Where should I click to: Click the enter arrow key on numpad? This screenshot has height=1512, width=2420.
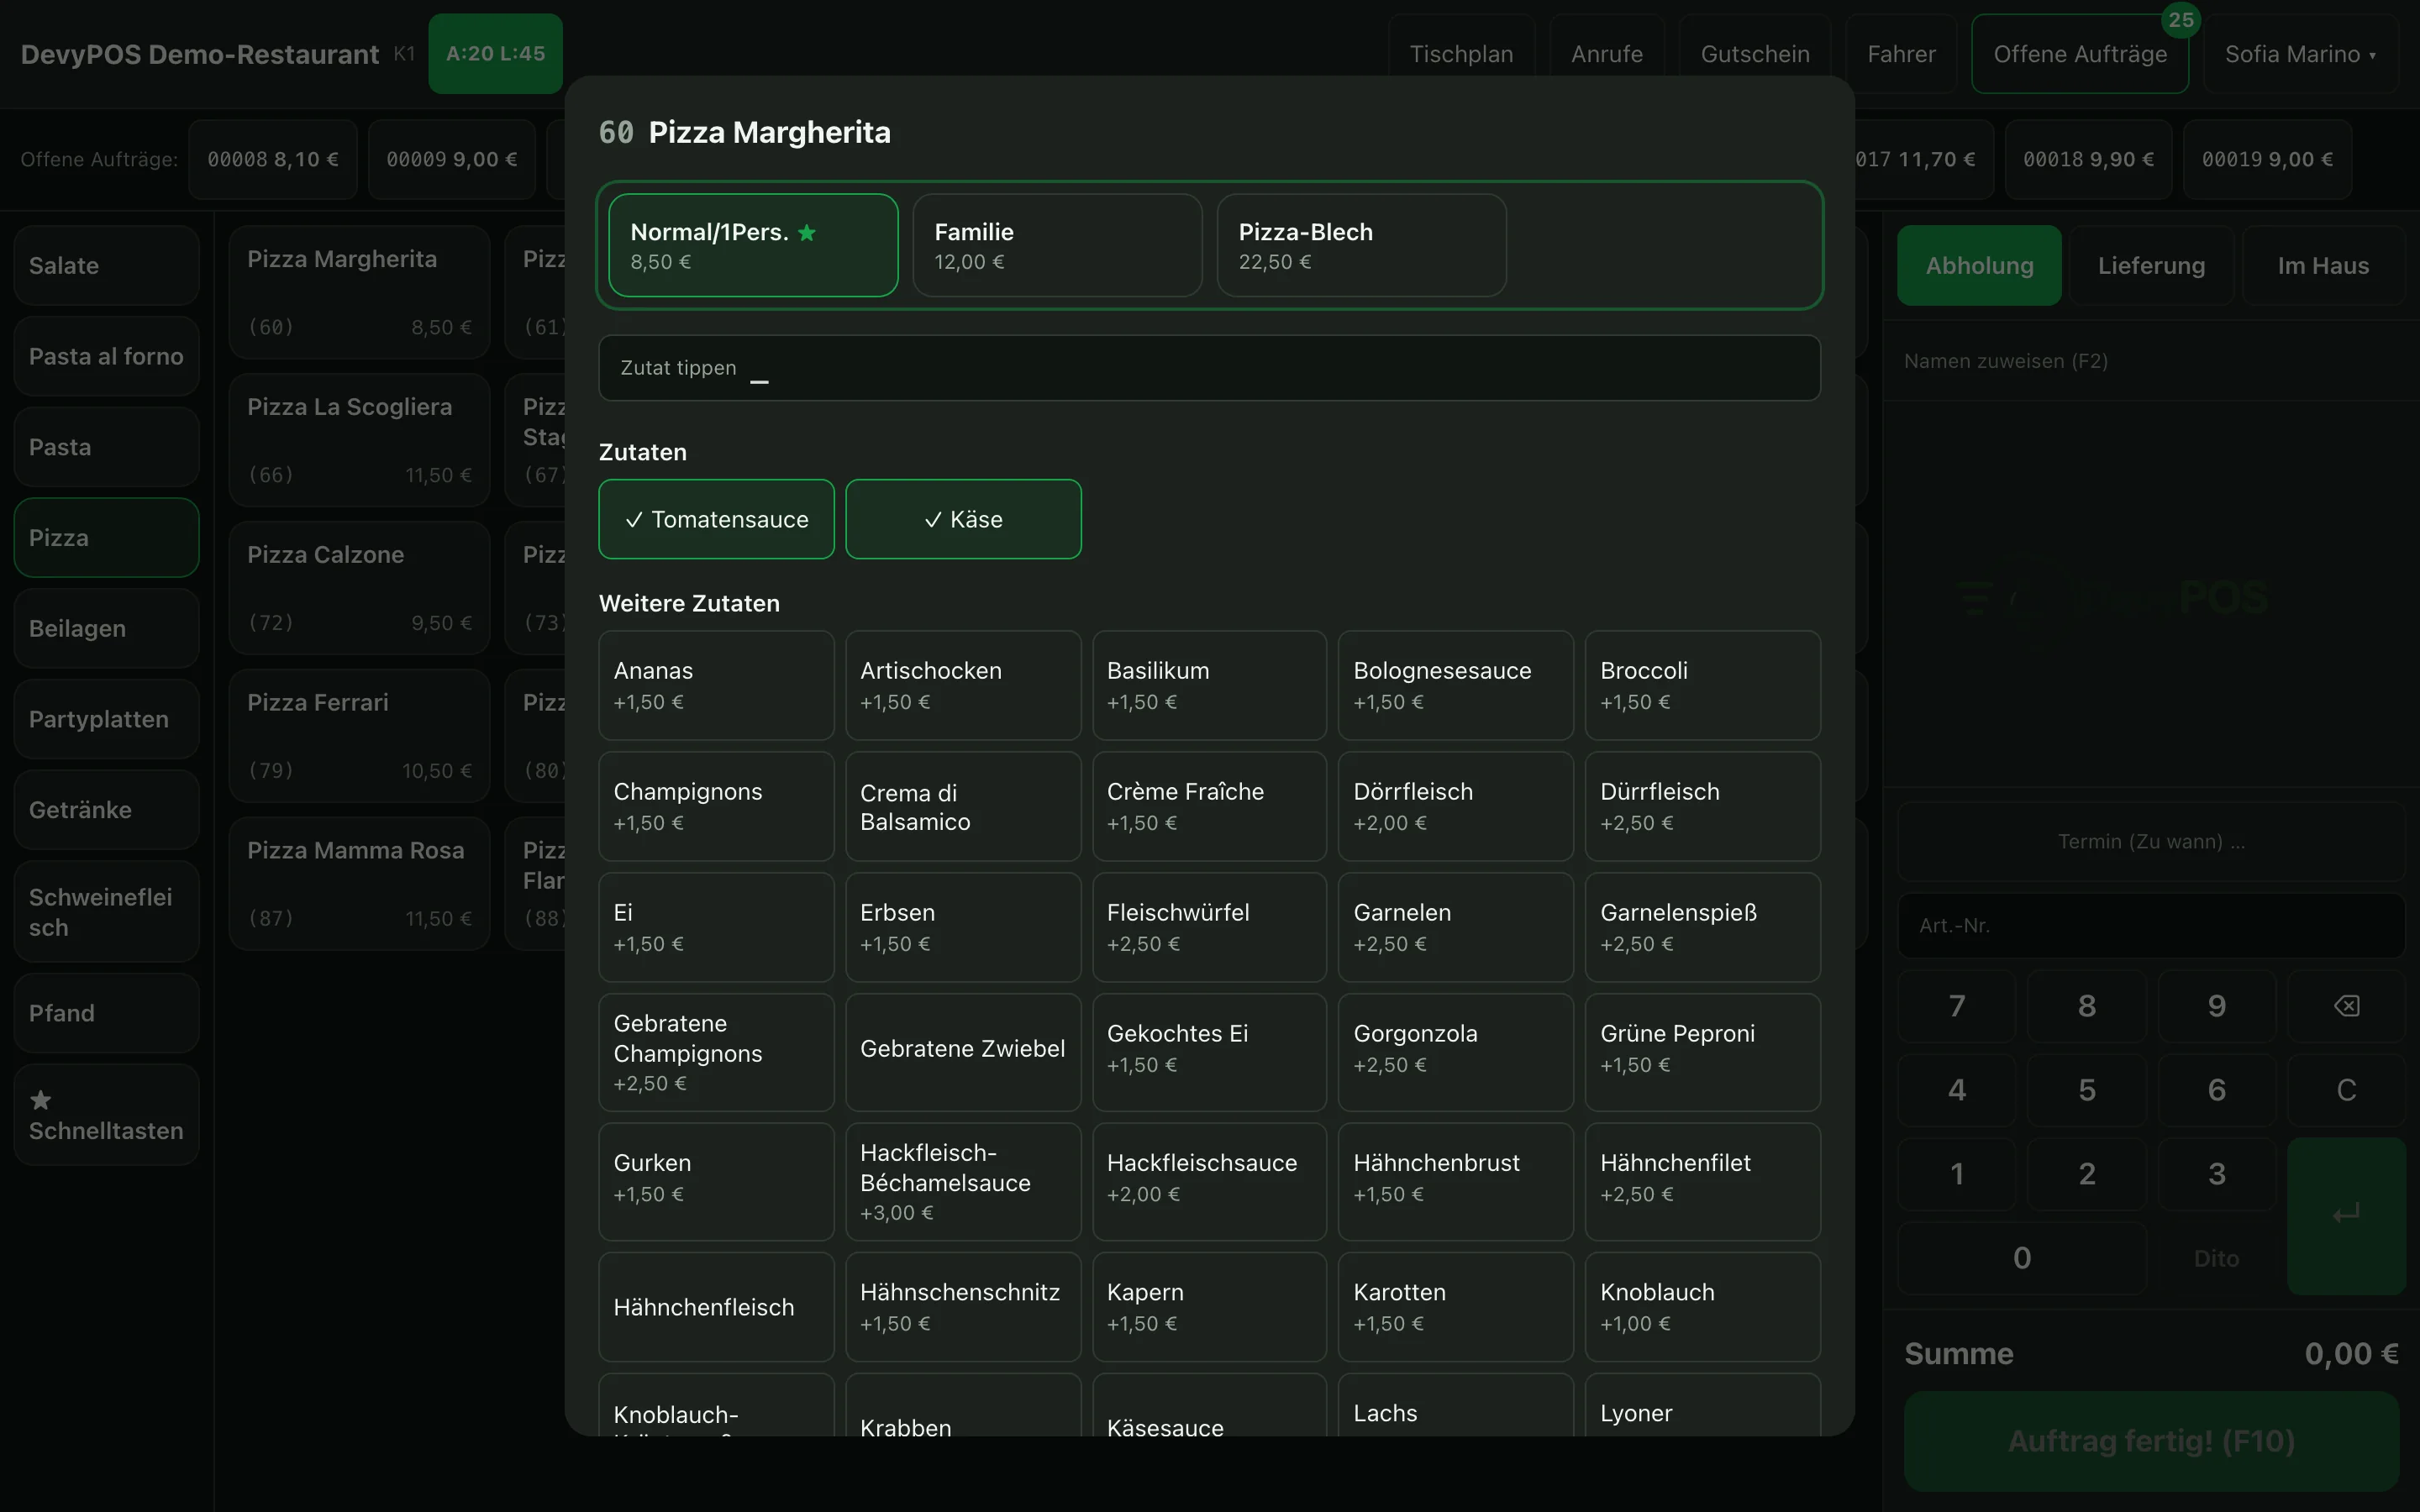(x=2346, y=1215)
